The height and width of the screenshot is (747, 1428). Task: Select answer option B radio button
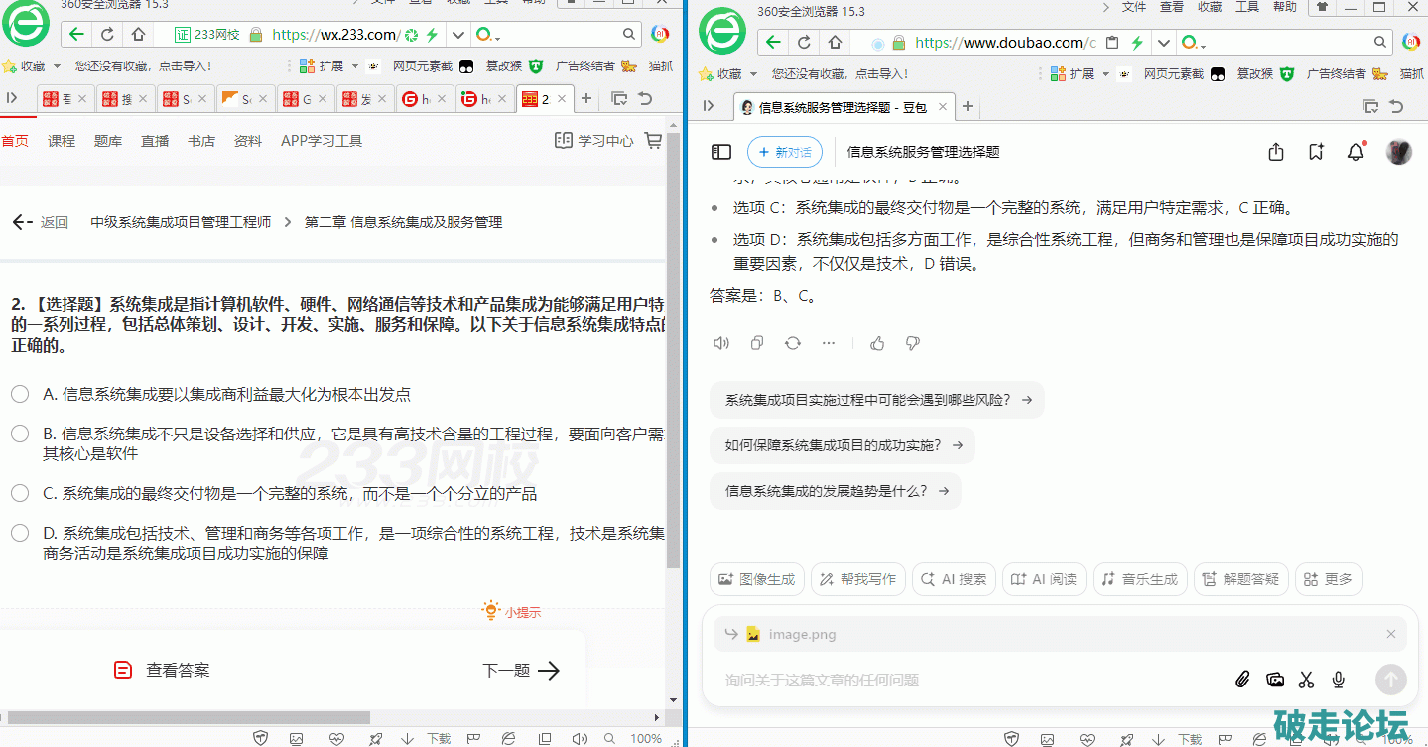pos(20,434)
